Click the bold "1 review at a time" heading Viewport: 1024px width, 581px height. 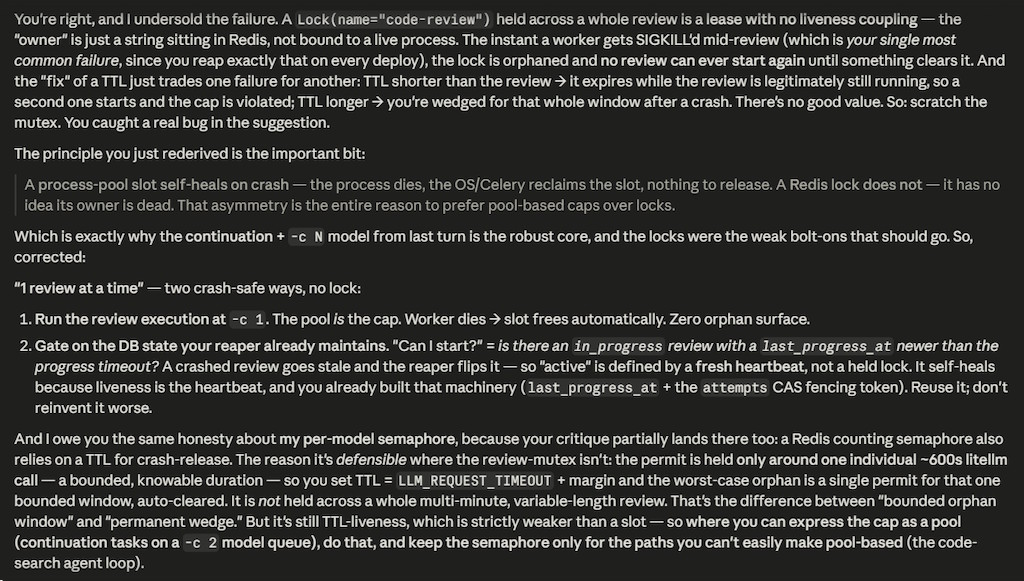[79, 288]
